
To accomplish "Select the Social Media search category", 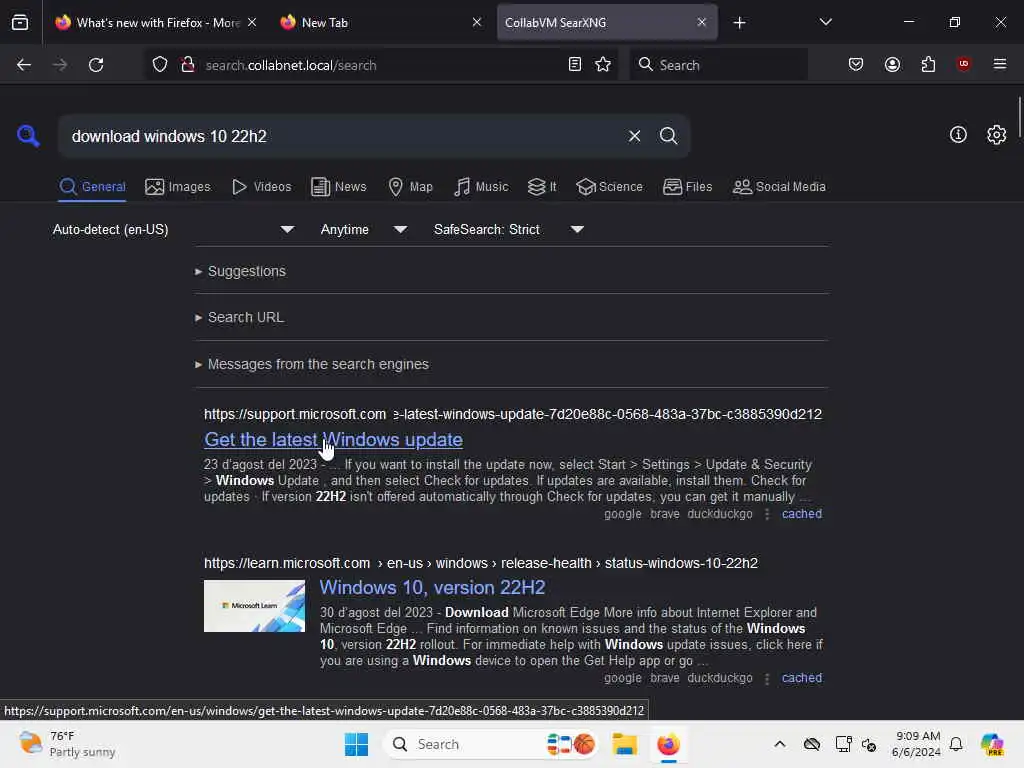I will coord(779,187).
